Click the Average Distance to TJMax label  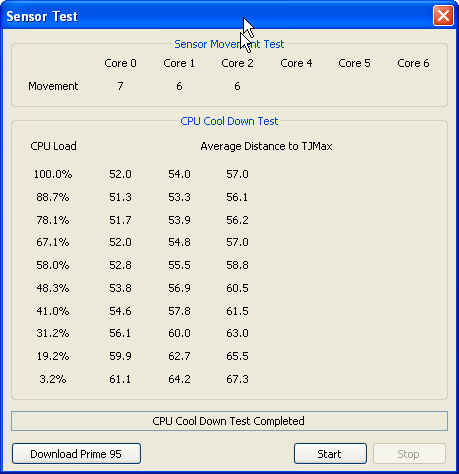pos(266,146)
